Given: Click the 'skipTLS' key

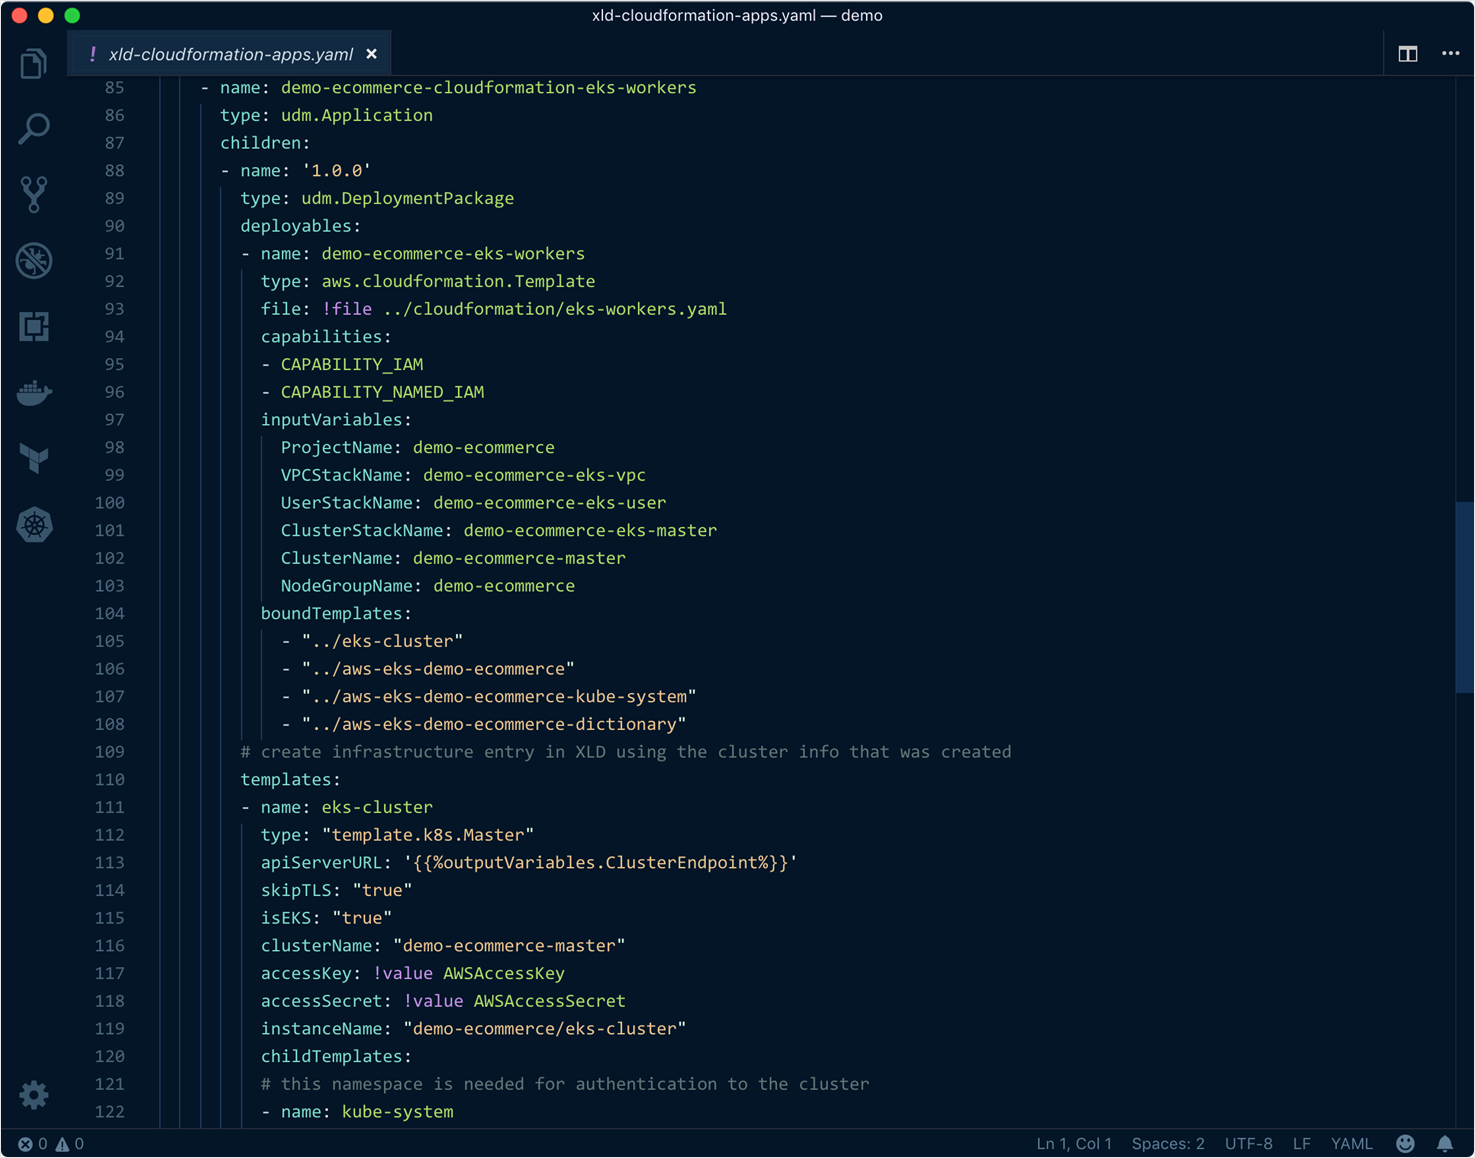Looking at the screenshot, I should coord(296,890).
